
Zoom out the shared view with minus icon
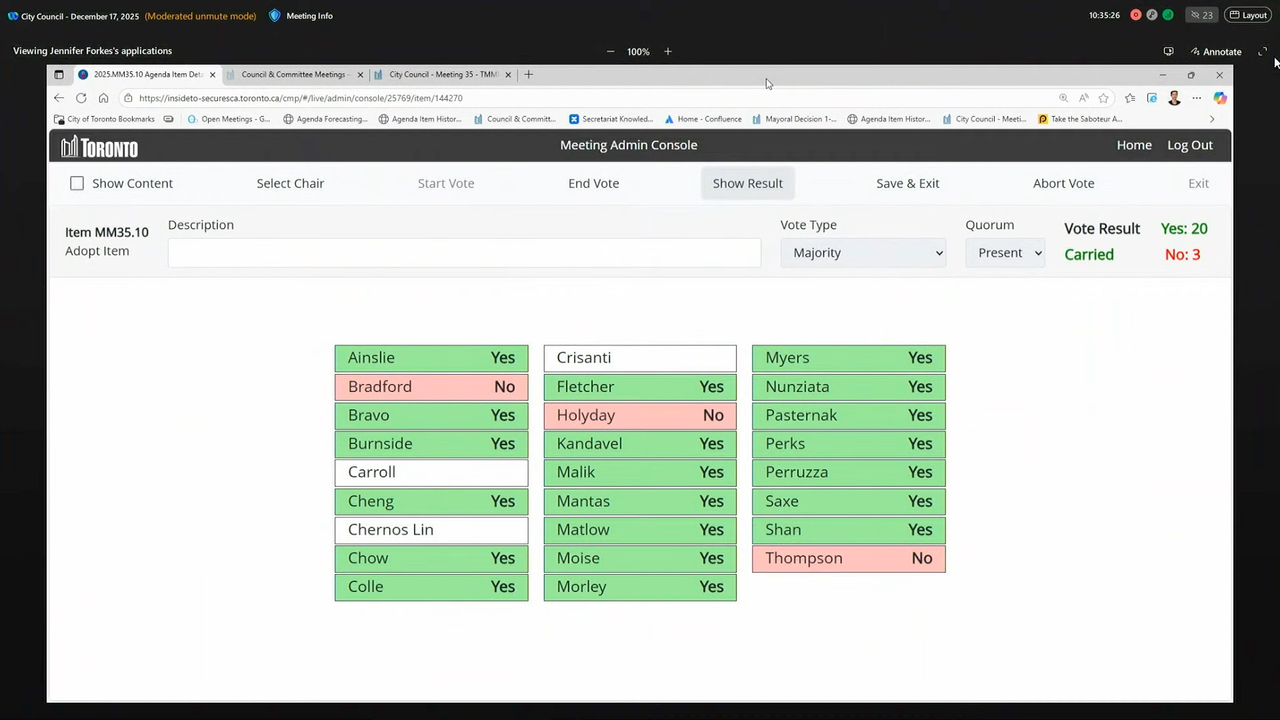click(x=610, y=51)
